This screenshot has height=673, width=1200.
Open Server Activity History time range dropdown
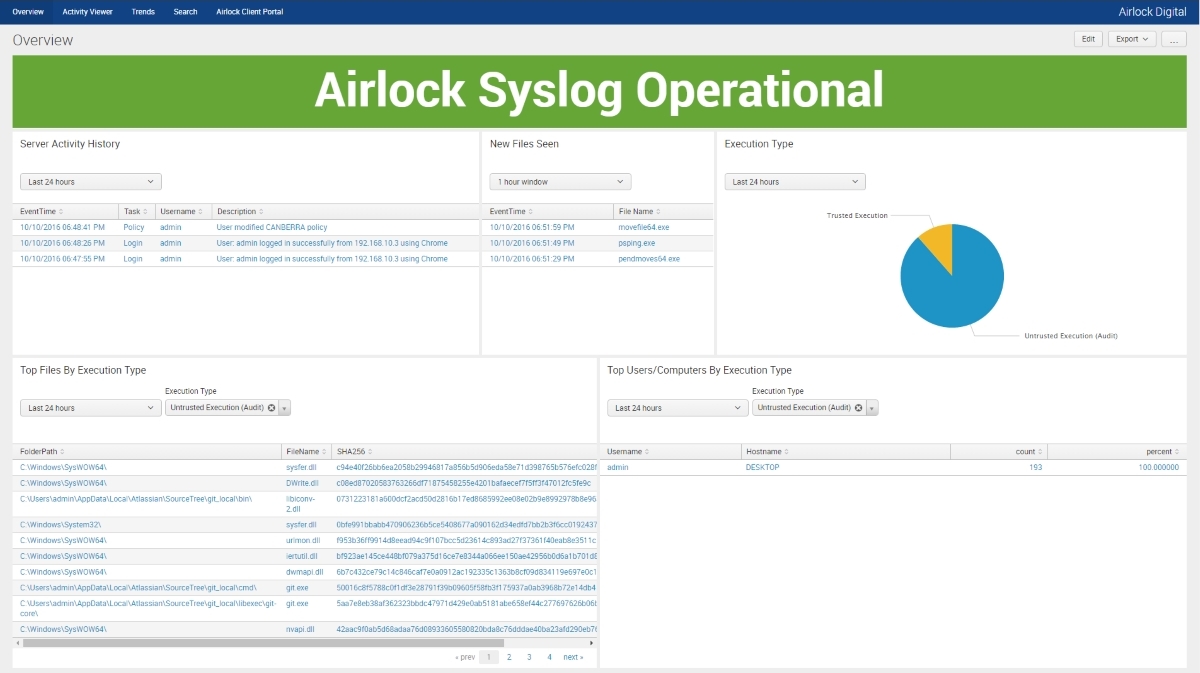tap(91, 182)
